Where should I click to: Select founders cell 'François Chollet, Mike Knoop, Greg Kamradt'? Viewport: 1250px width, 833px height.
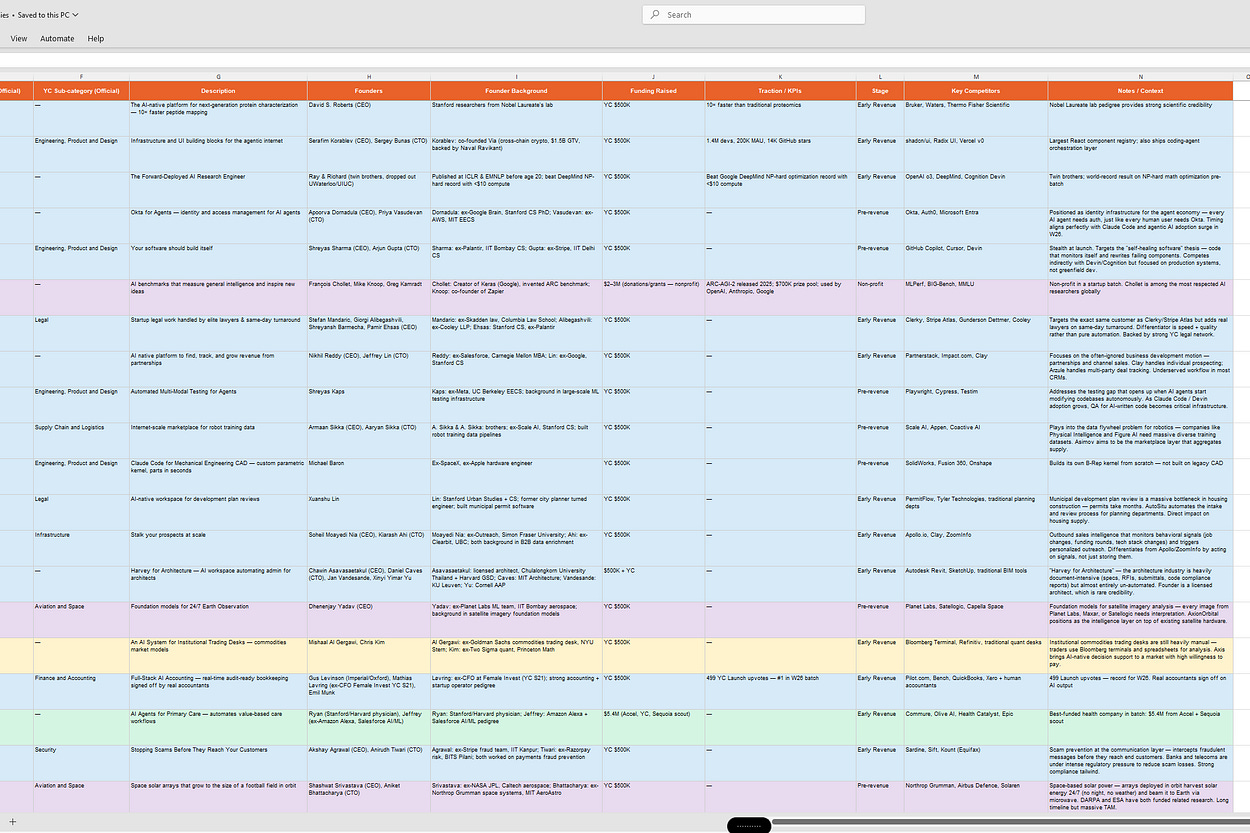point(369,298)
